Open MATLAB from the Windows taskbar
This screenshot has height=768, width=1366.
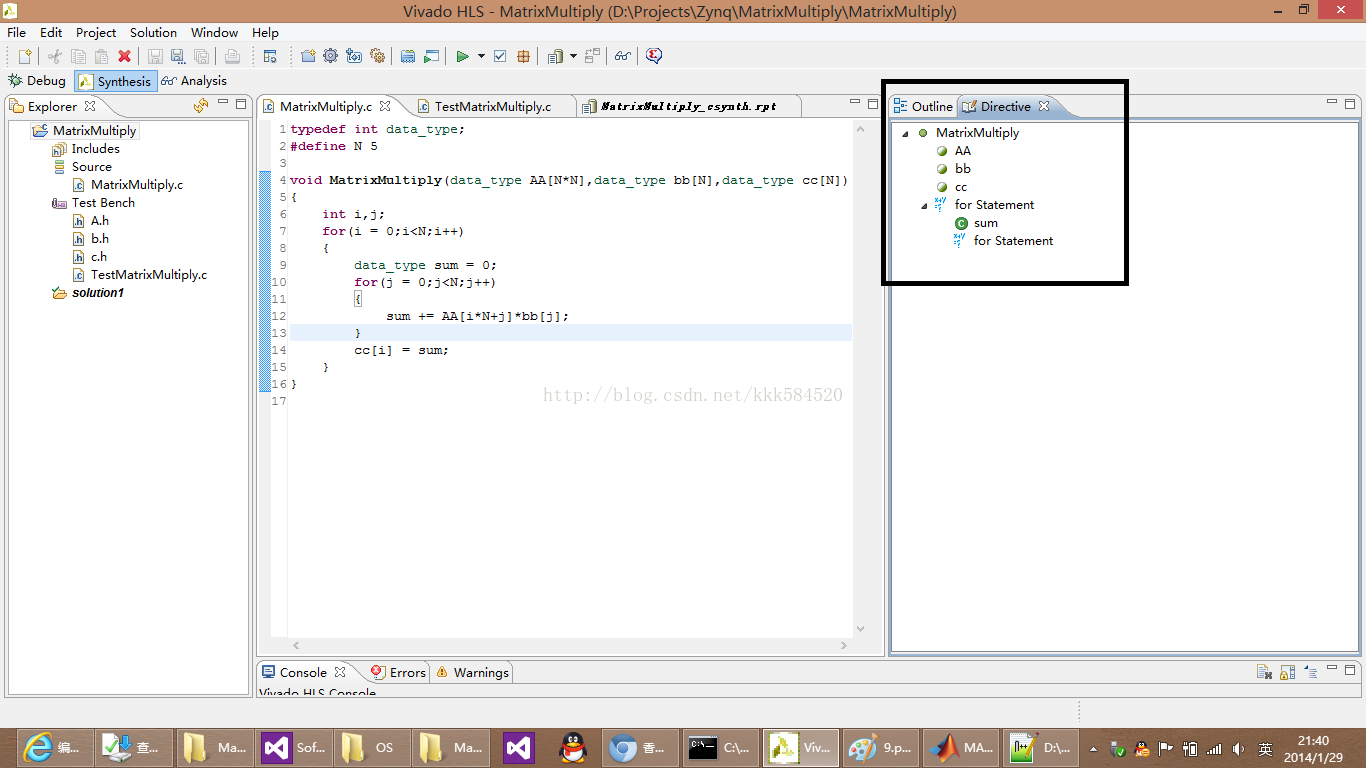click(960, 747)
